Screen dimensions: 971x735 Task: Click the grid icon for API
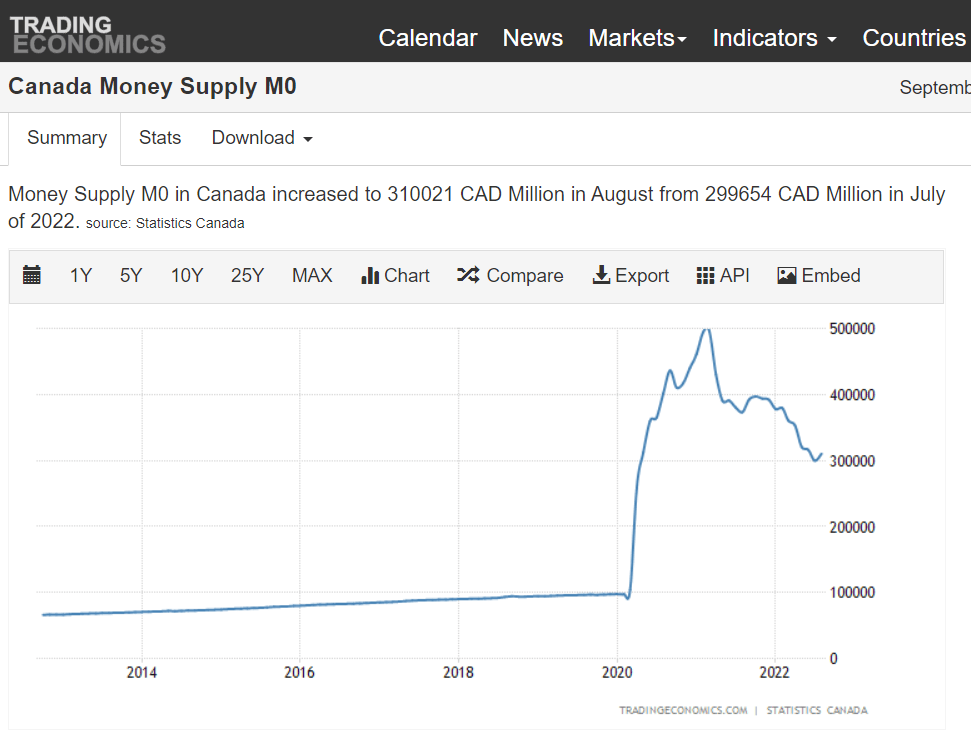tap(706, 276)
